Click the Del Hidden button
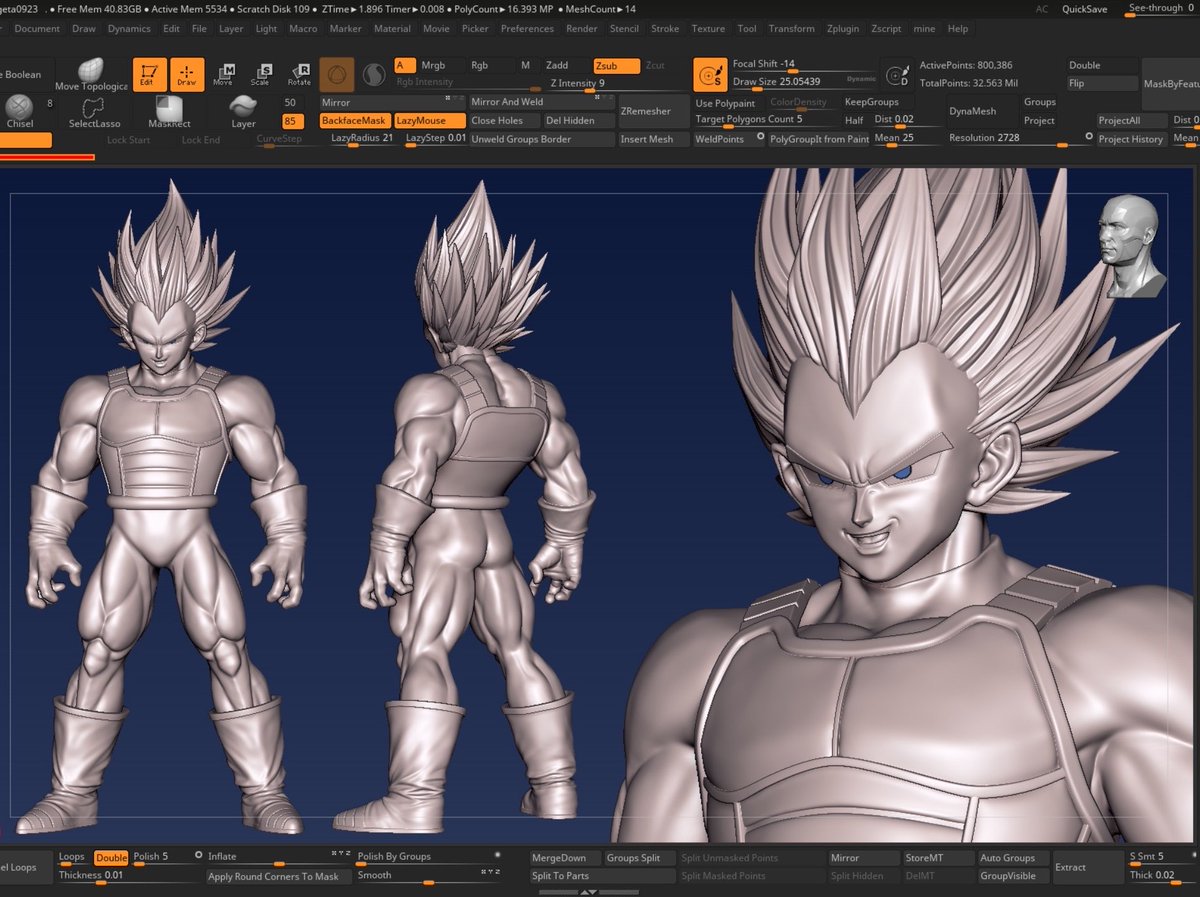 (x=578, y=120)
